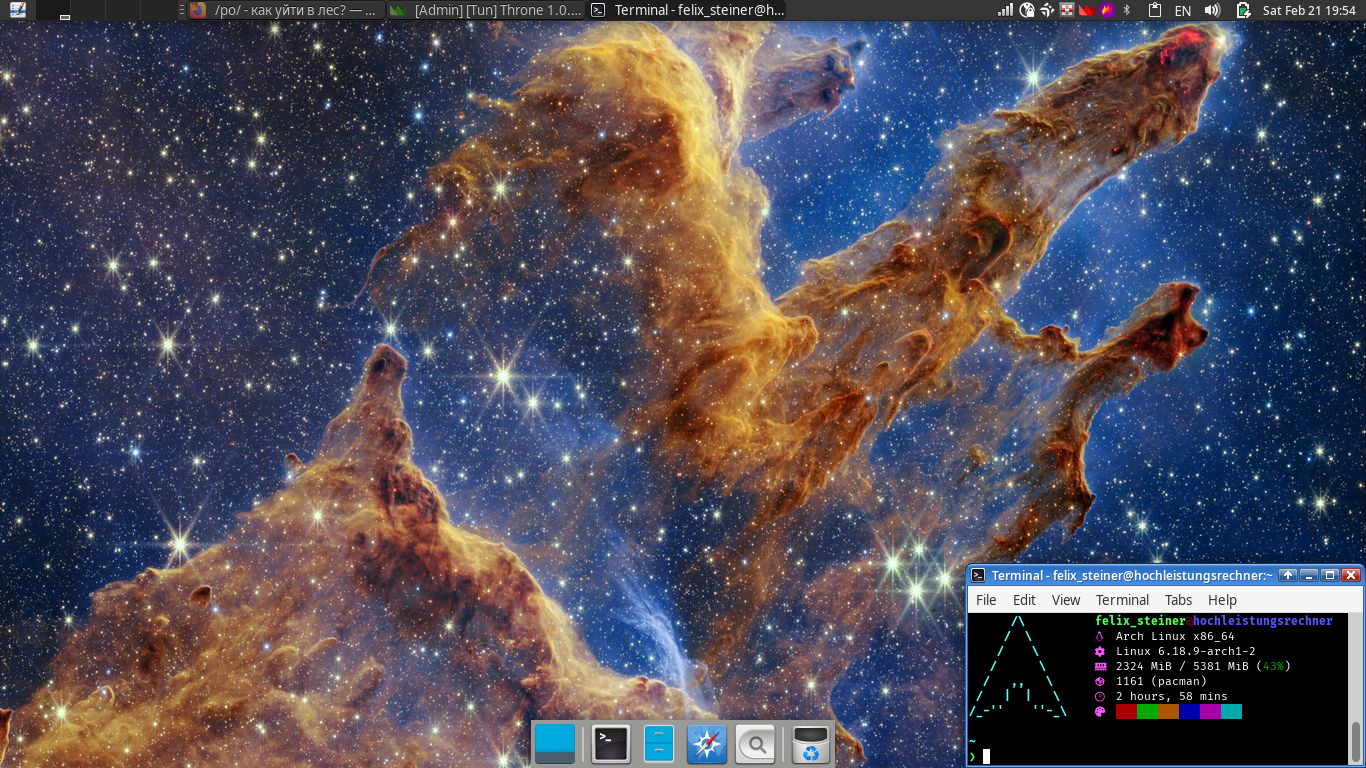Switch to the Throne taskbar window

pyautogui.click(x=485, y=10)
